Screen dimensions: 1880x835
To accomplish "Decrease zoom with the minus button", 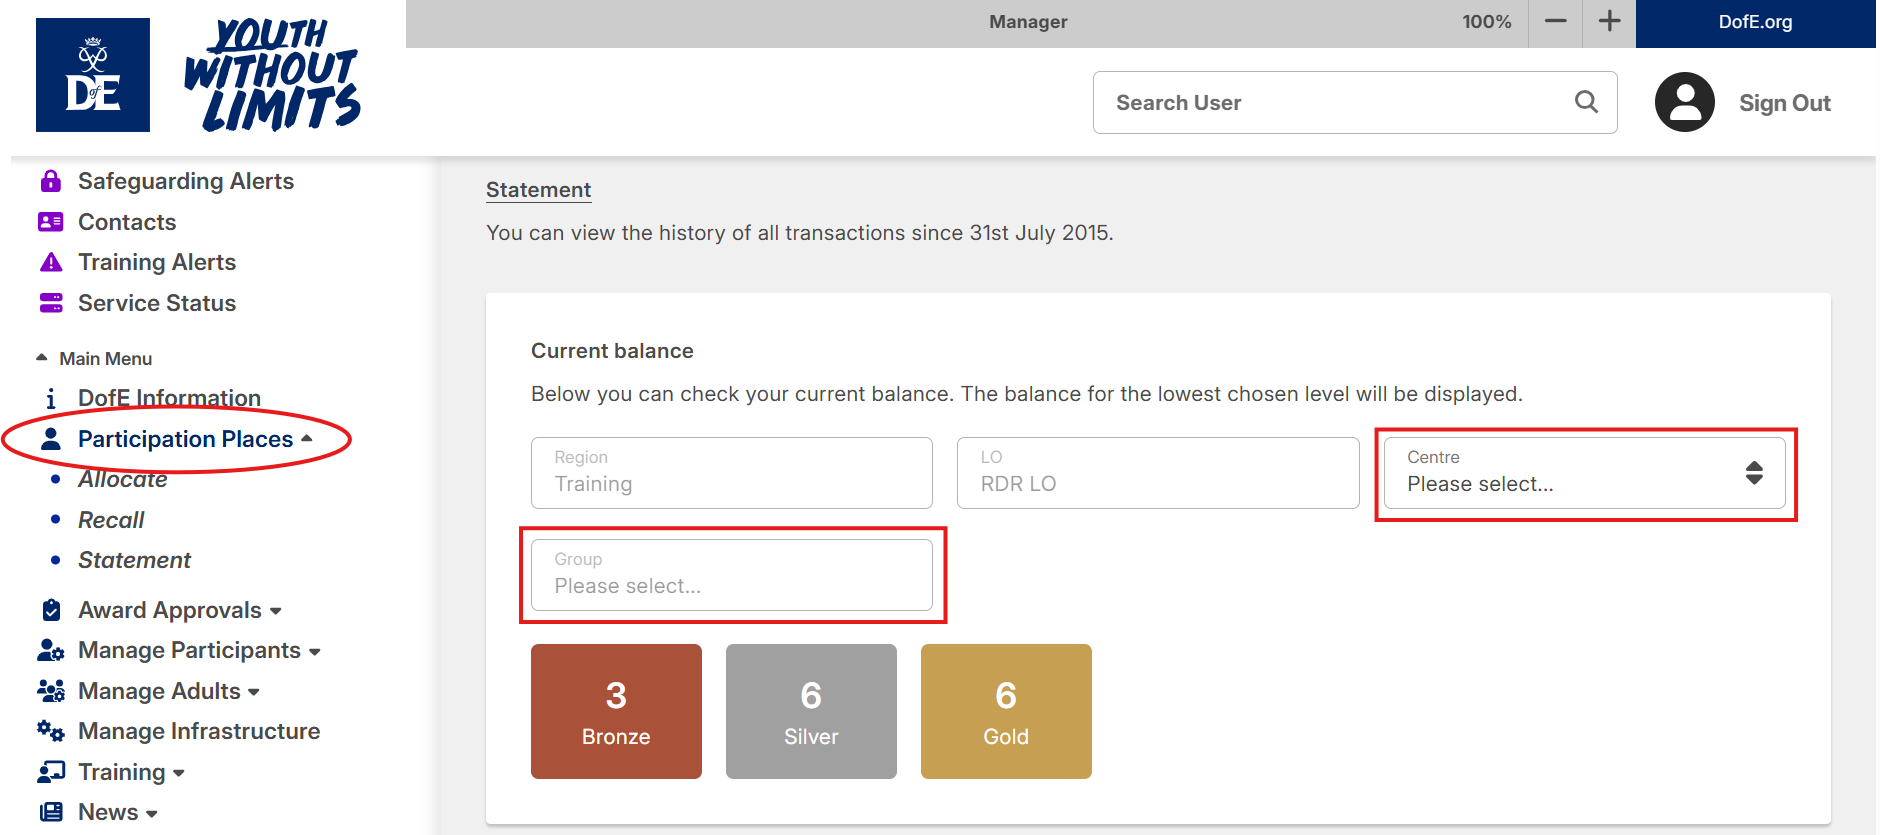I will tap(1556, 22).
